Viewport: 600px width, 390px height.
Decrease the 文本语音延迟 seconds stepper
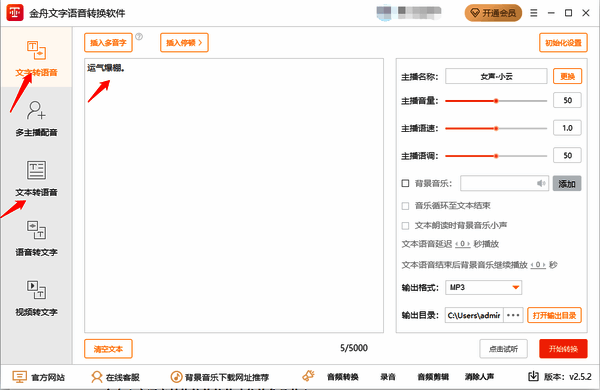(x=457, y=244)
